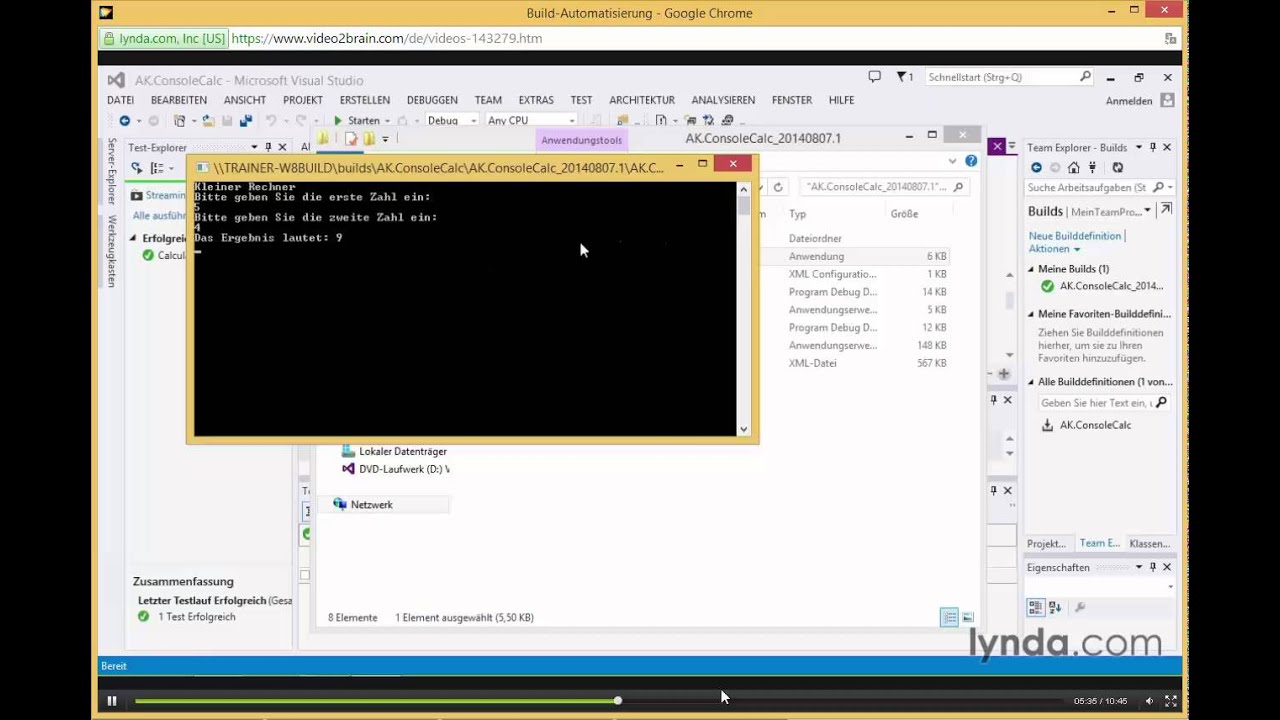The height and width of the screenshot is (720, 1280).
Task: Click the Schnellstart quick launch search field
Action: pyautogui.click(x=1008, y=77)
